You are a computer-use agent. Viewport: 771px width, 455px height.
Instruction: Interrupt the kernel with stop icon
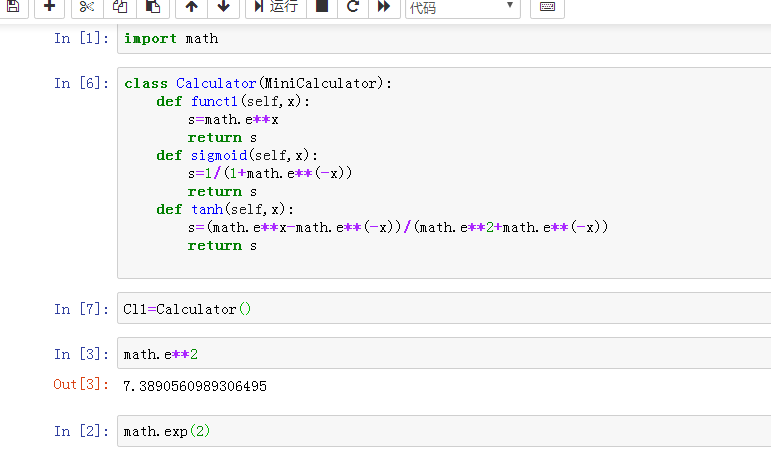[321, 7]
